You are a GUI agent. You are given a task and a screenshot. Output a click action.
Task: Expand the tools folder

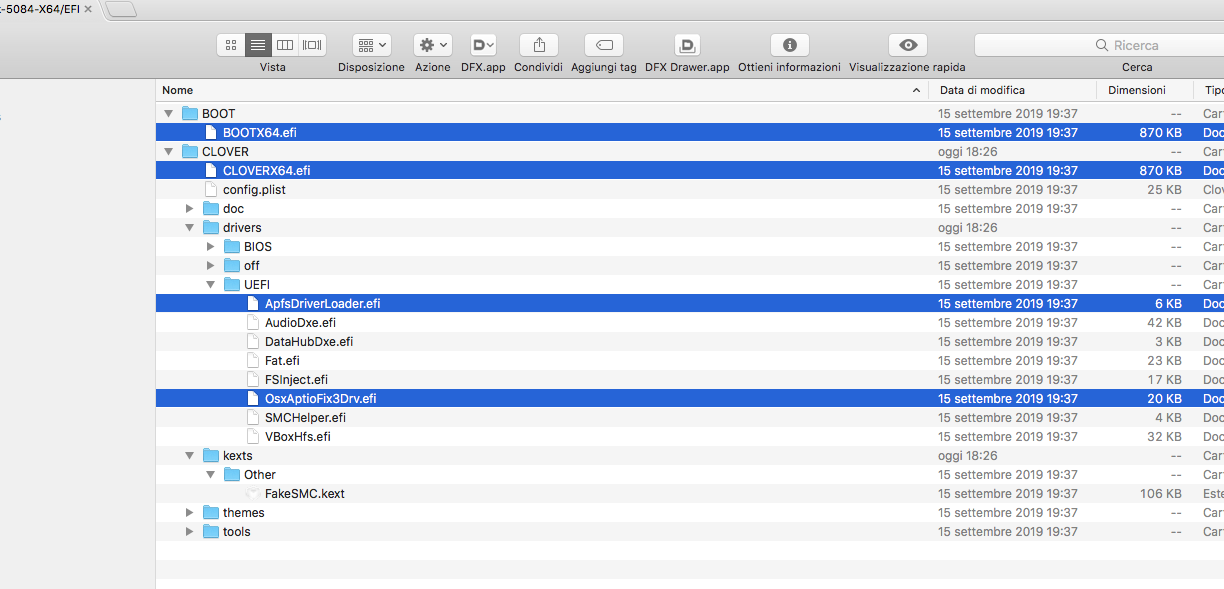[x=190, y=532]
